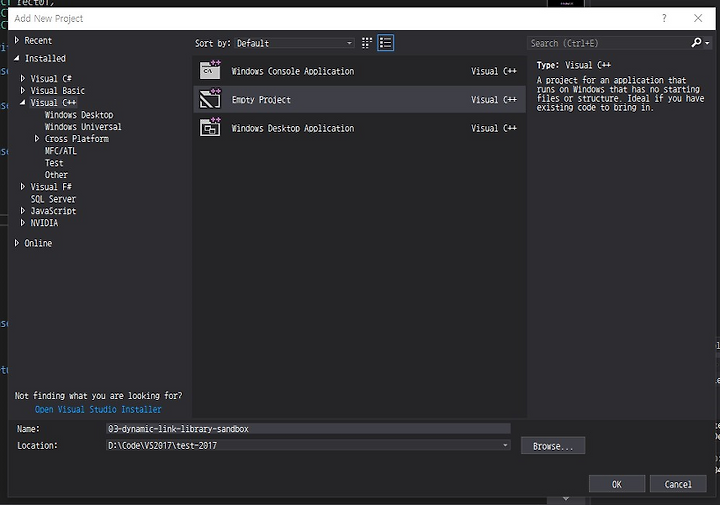
Task: Select the Visual C# tree label
Action: pyautogui.click(x=51, y=79)
